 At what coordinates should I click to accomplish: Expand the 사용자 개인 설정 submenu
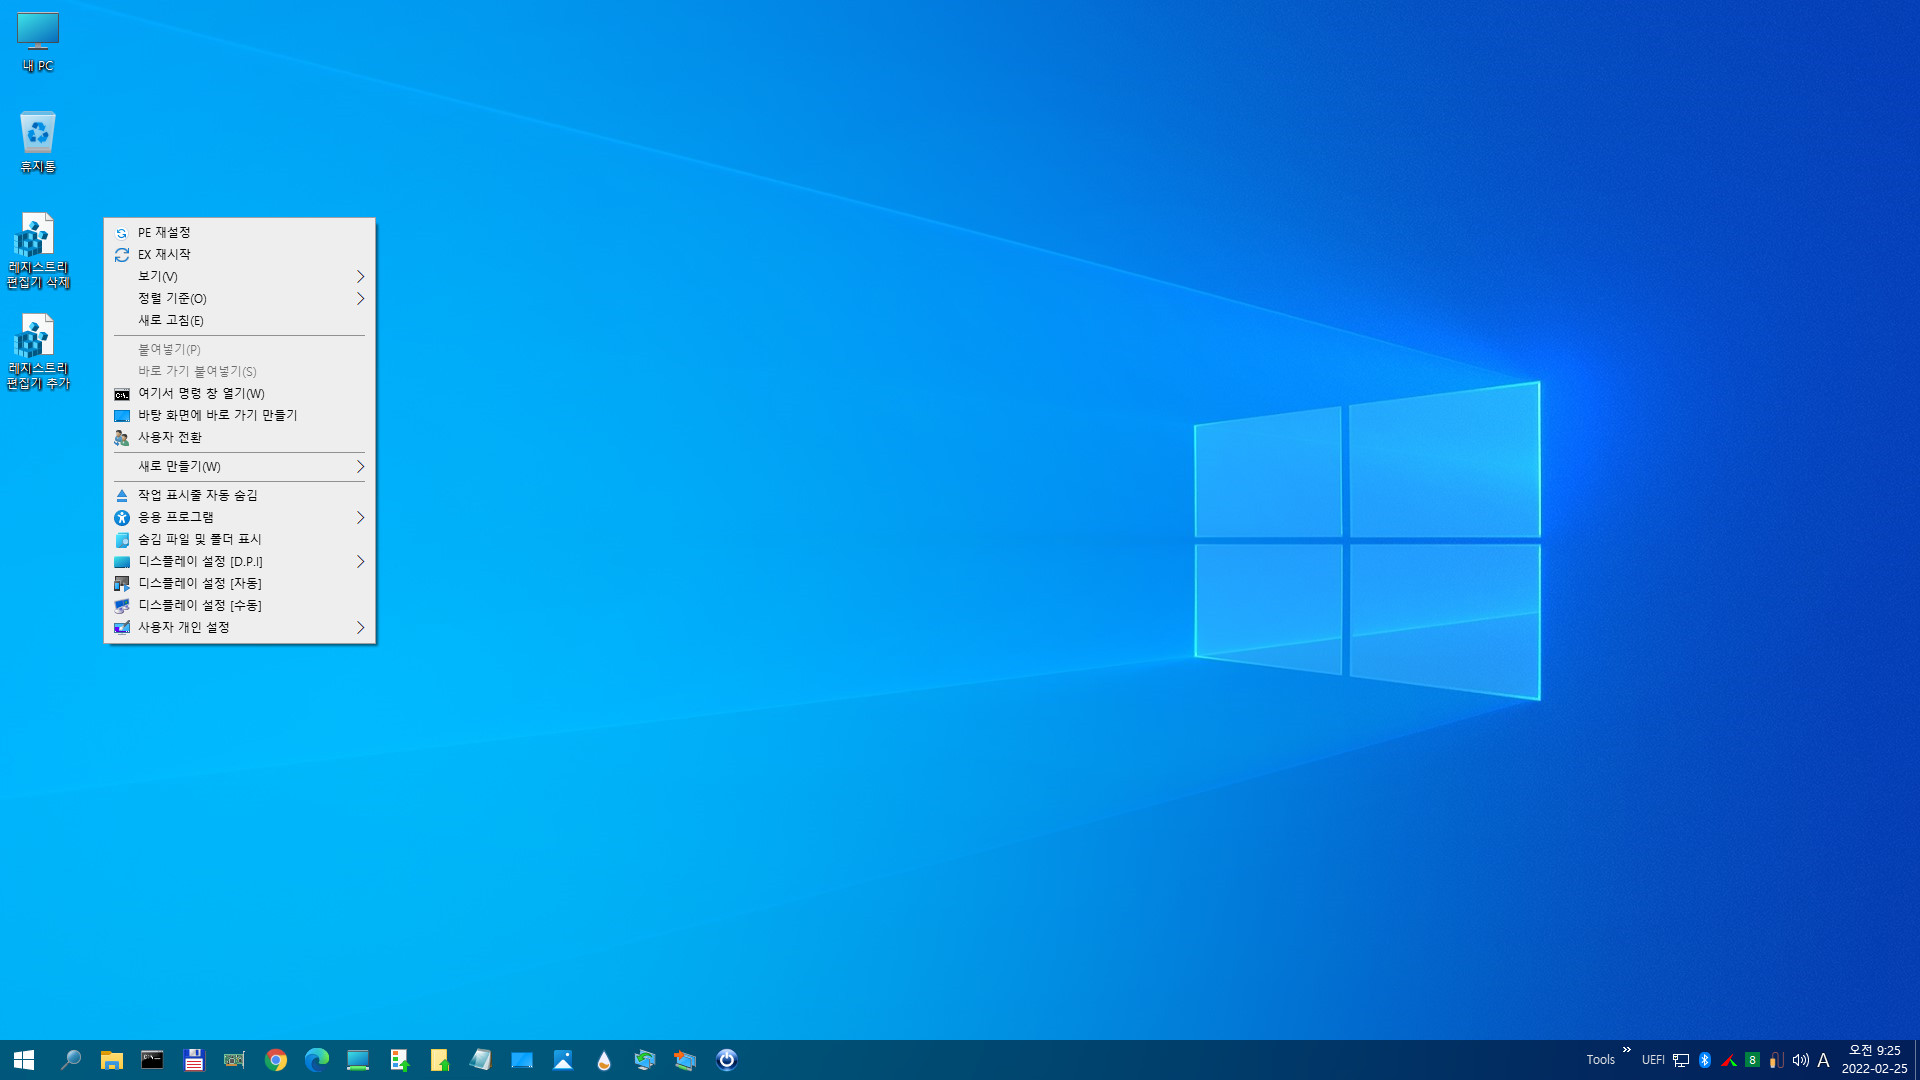tap(240, 627)
